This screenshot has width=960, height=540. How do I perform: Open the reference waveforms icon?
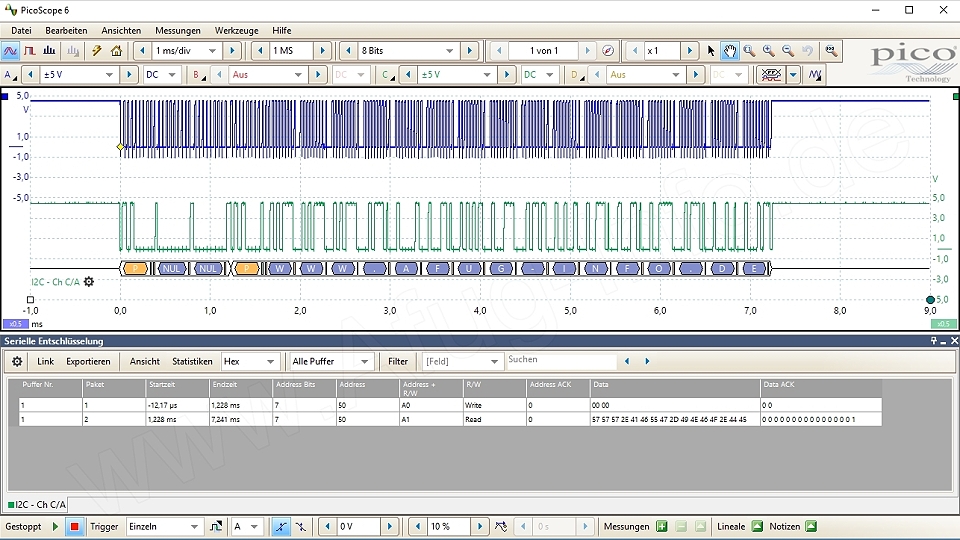[814, 75]
